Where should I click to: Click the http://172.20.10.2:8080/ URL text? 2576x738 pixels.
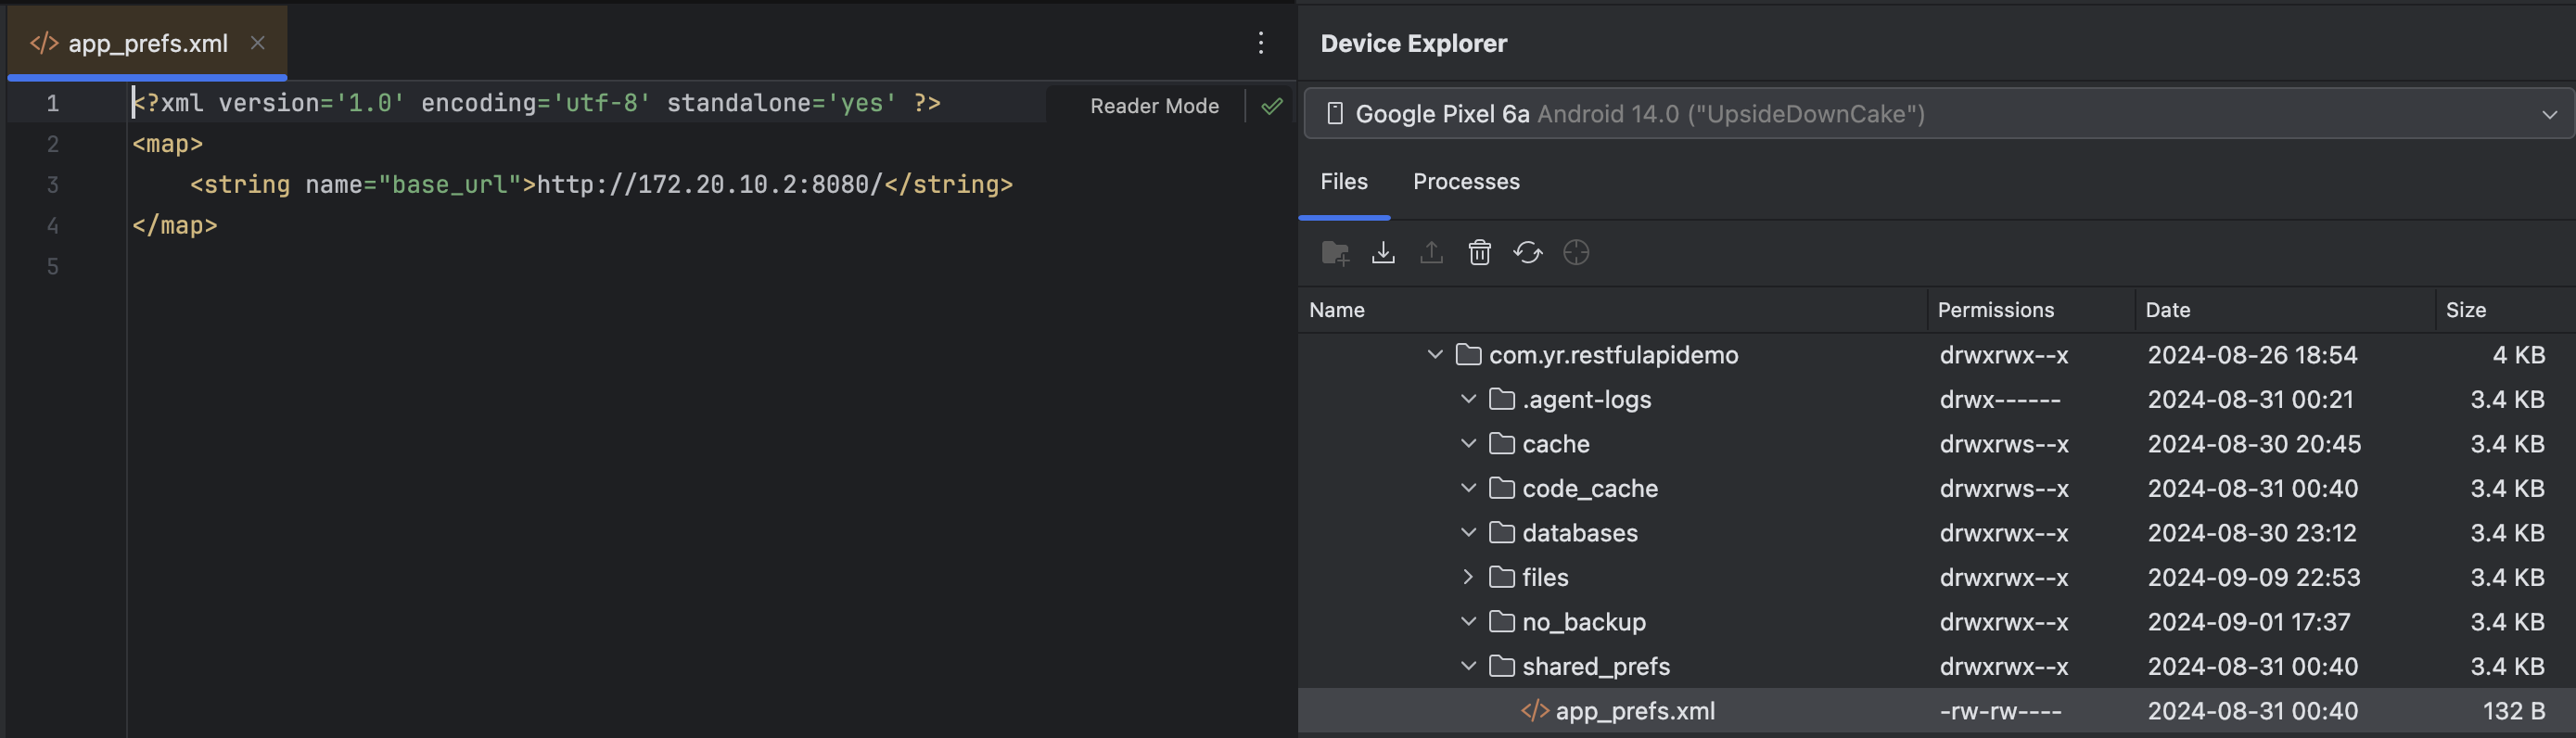pyautogui.click(x=710, y=185)
